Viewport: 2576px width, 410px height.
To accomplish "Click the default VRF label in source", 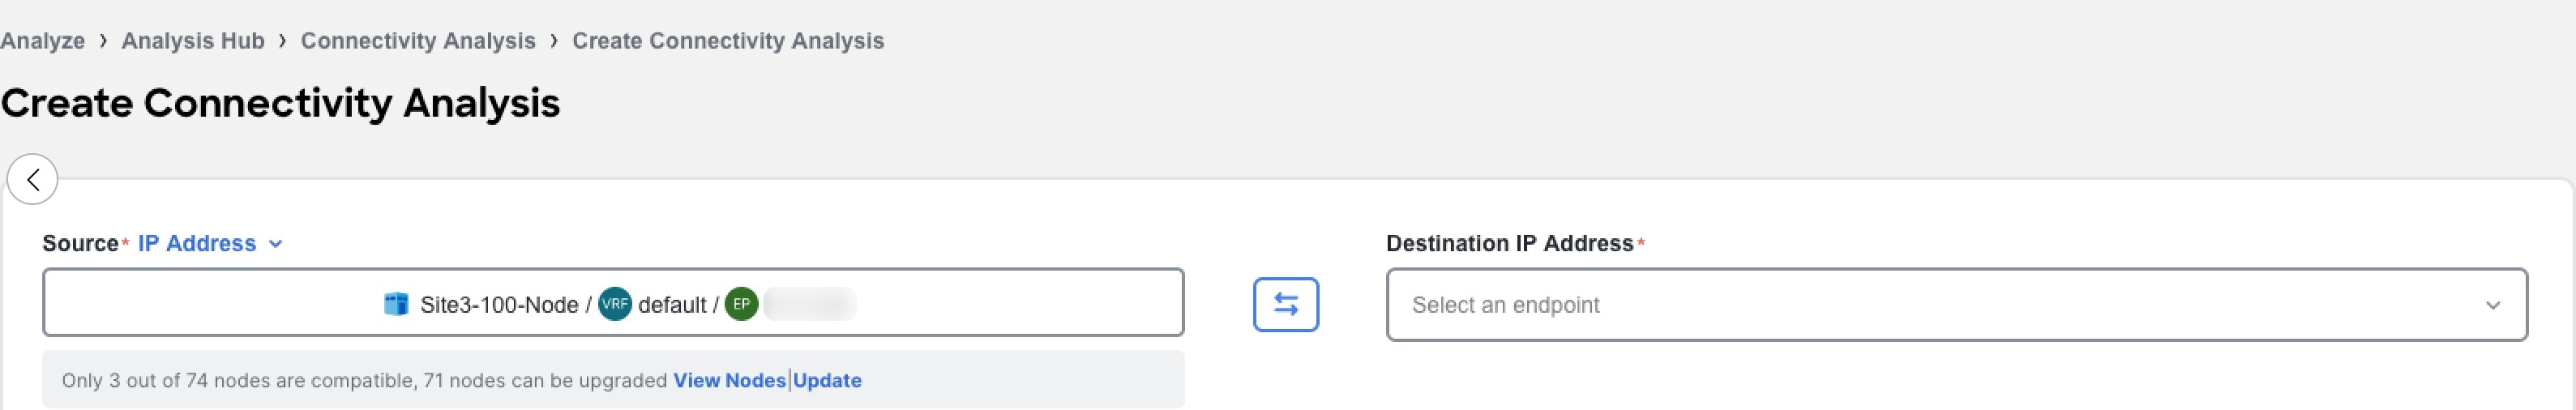I will click(x=672, y=305).
